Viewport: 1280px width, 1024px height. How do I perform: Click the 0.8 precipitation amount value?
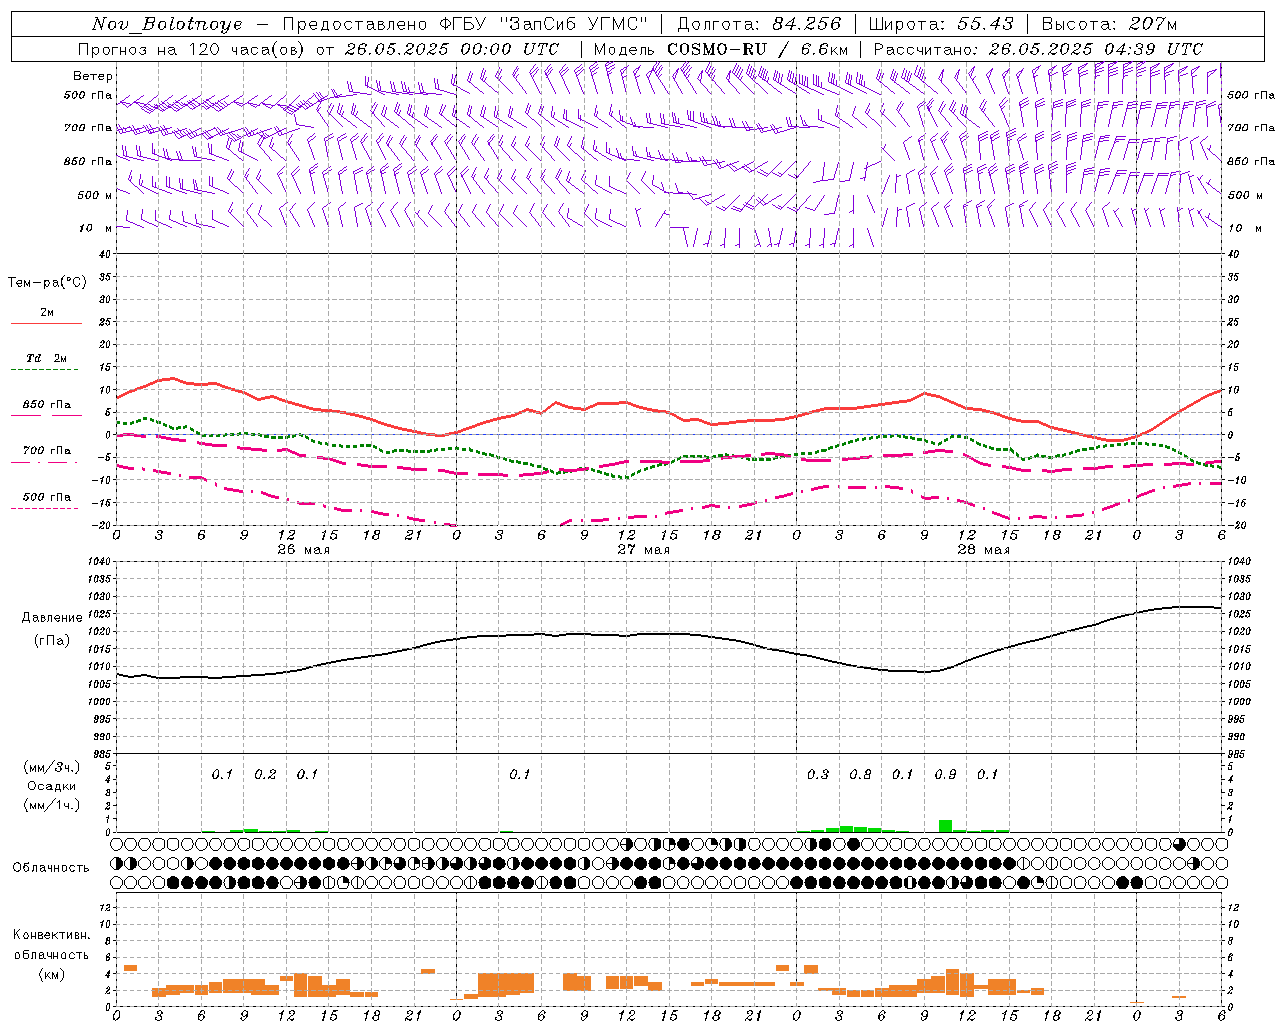(x=860, y=775)
